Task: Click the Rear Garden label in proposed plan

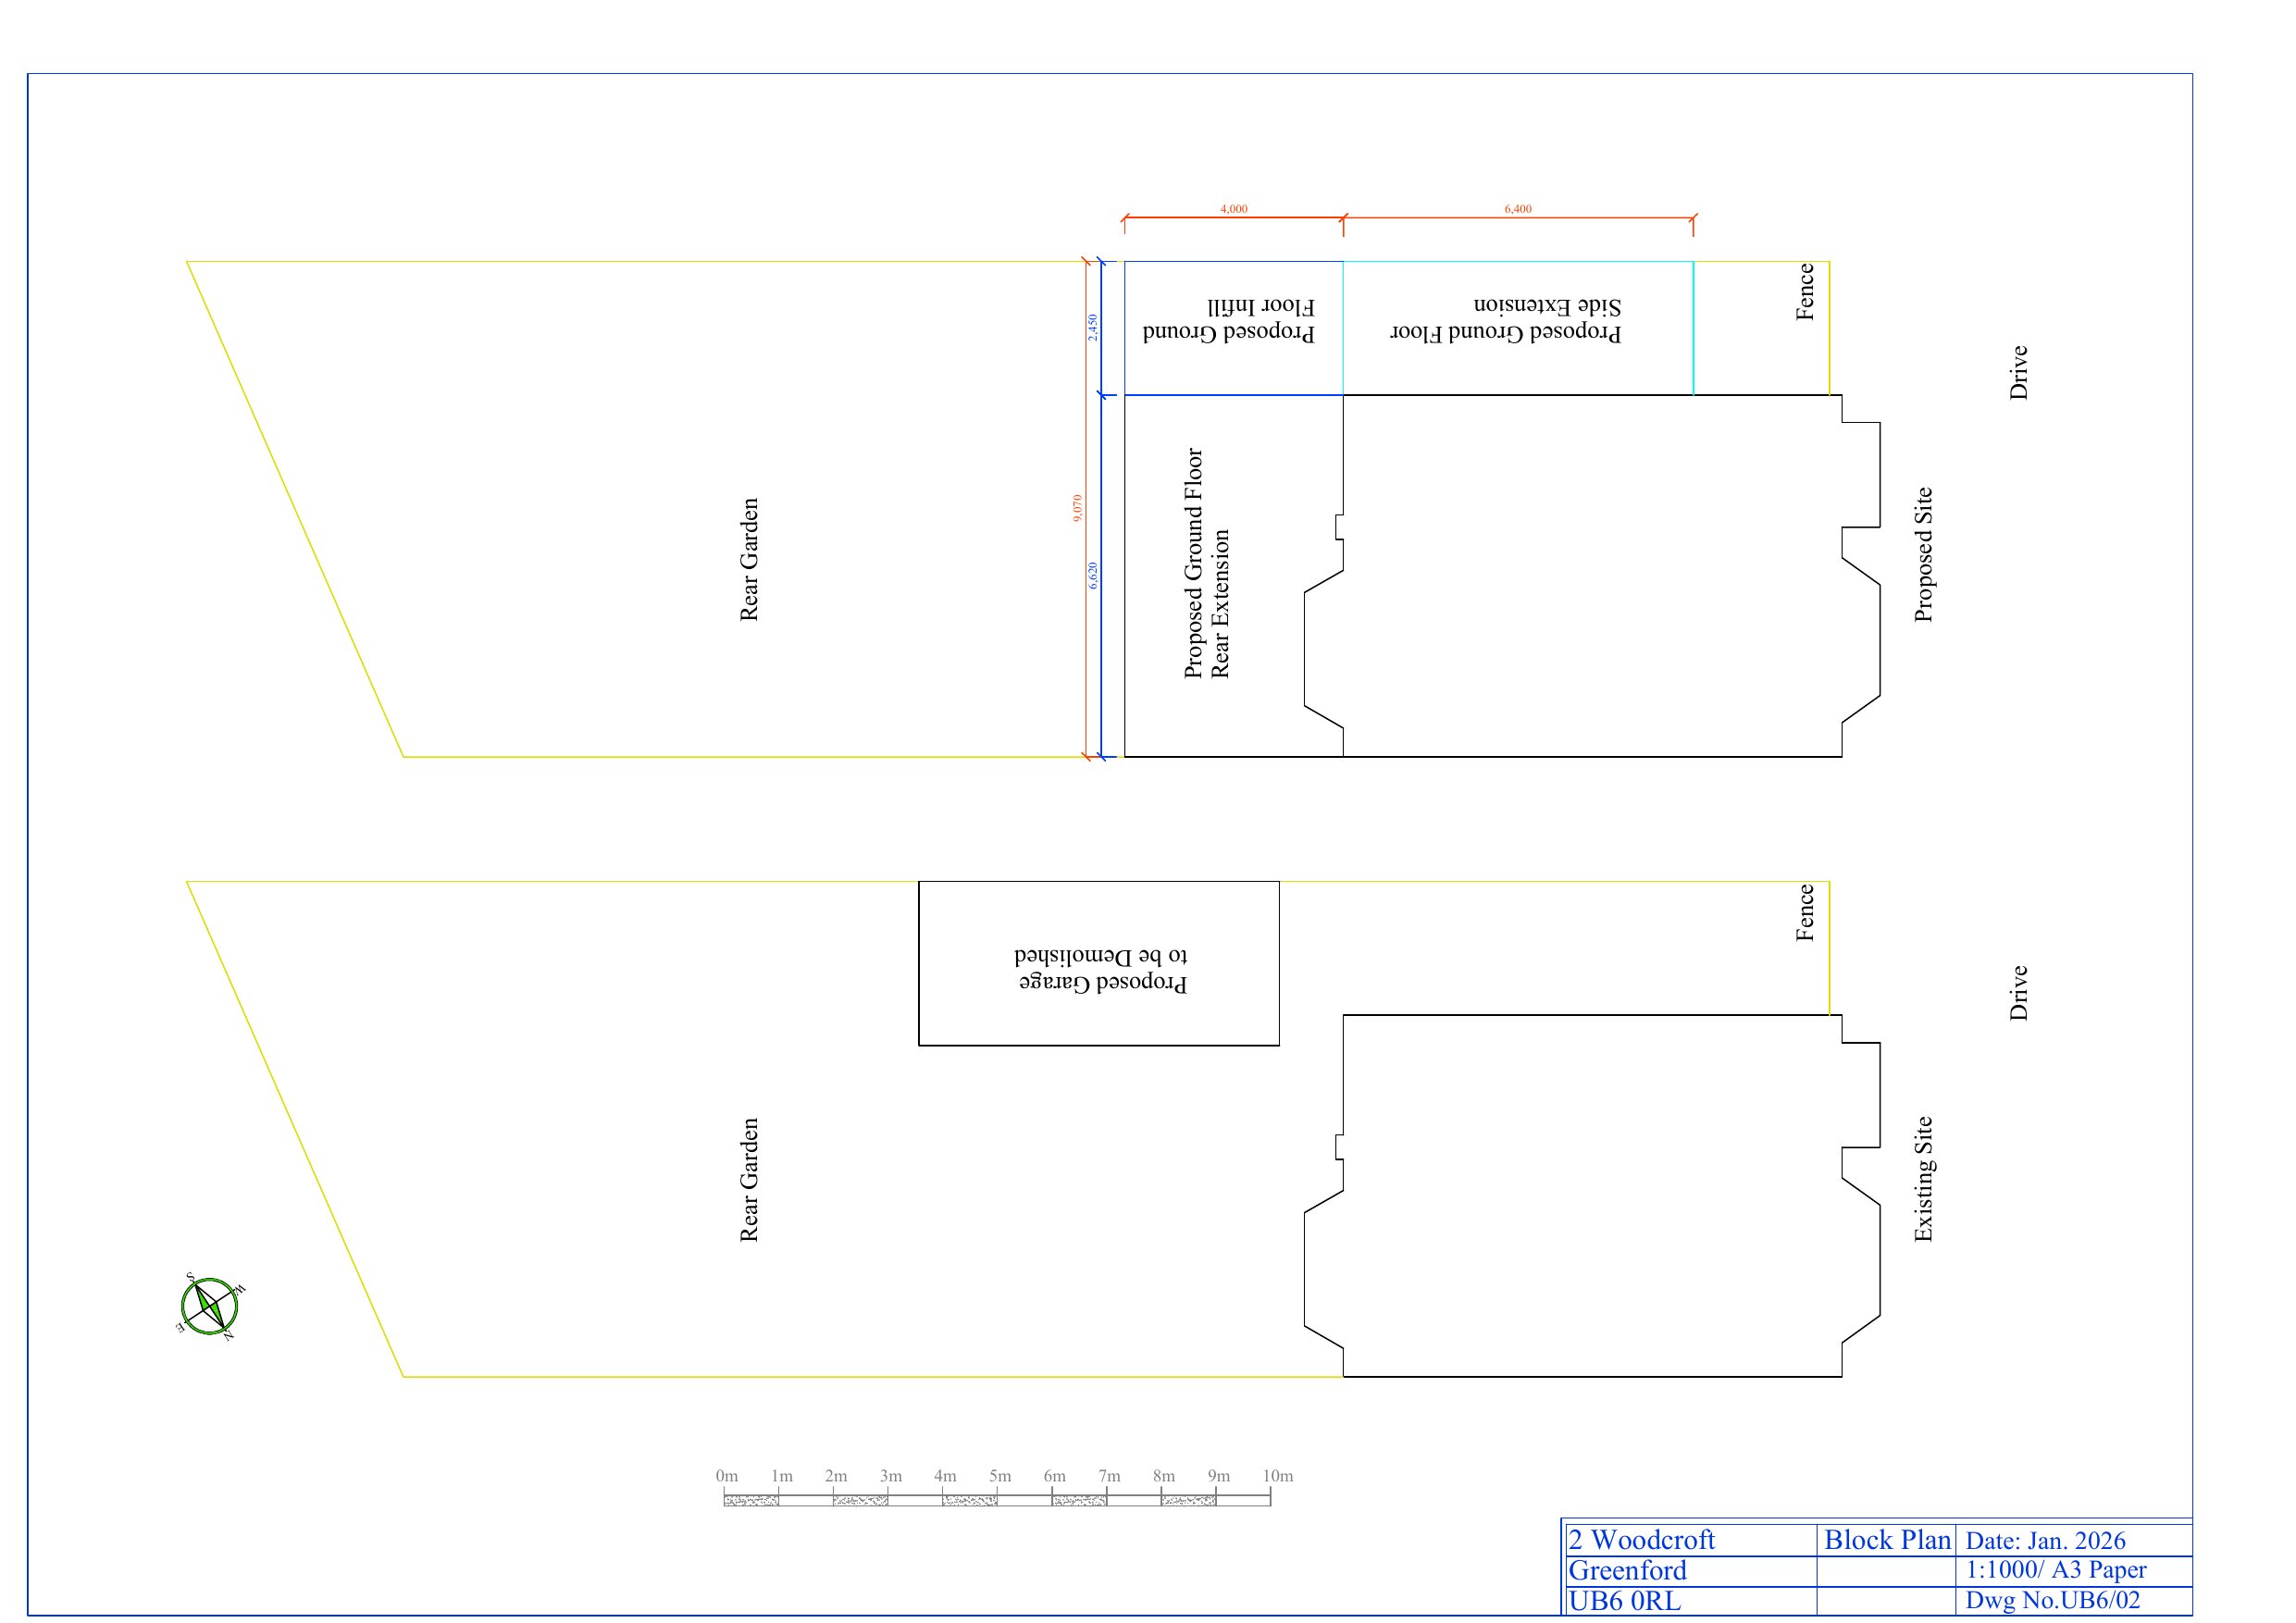Action: (749, 560)
